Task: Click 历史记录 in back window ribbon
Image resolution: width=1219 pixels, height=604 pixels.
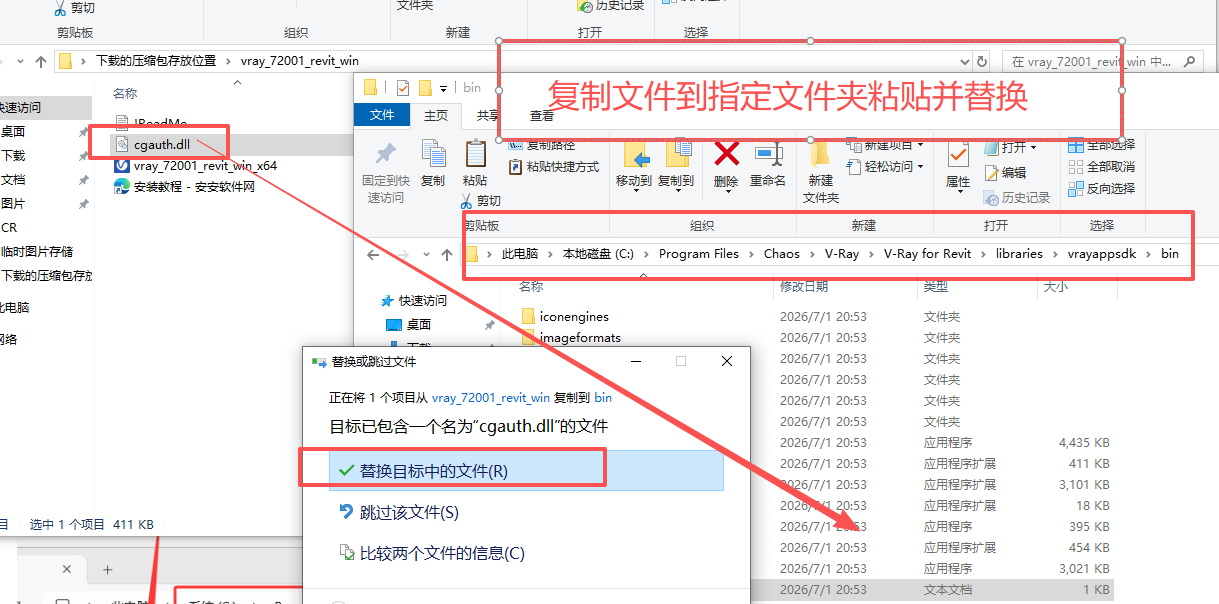Action: pyautogui.click(x=611, y=6)
